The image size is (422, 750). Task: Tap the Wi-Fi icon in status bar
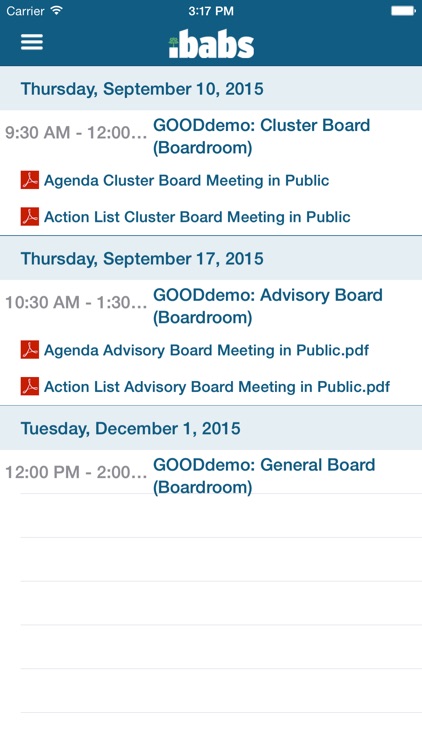point(57,10)
